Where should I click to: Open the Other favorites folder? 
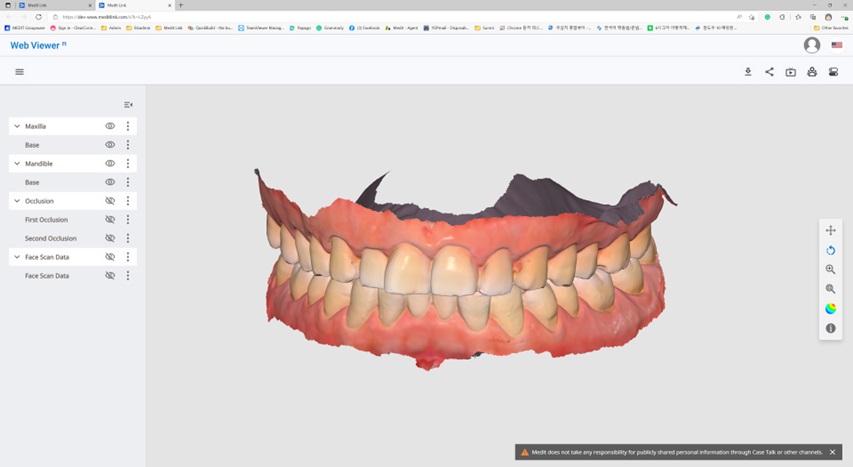[831, 27]
